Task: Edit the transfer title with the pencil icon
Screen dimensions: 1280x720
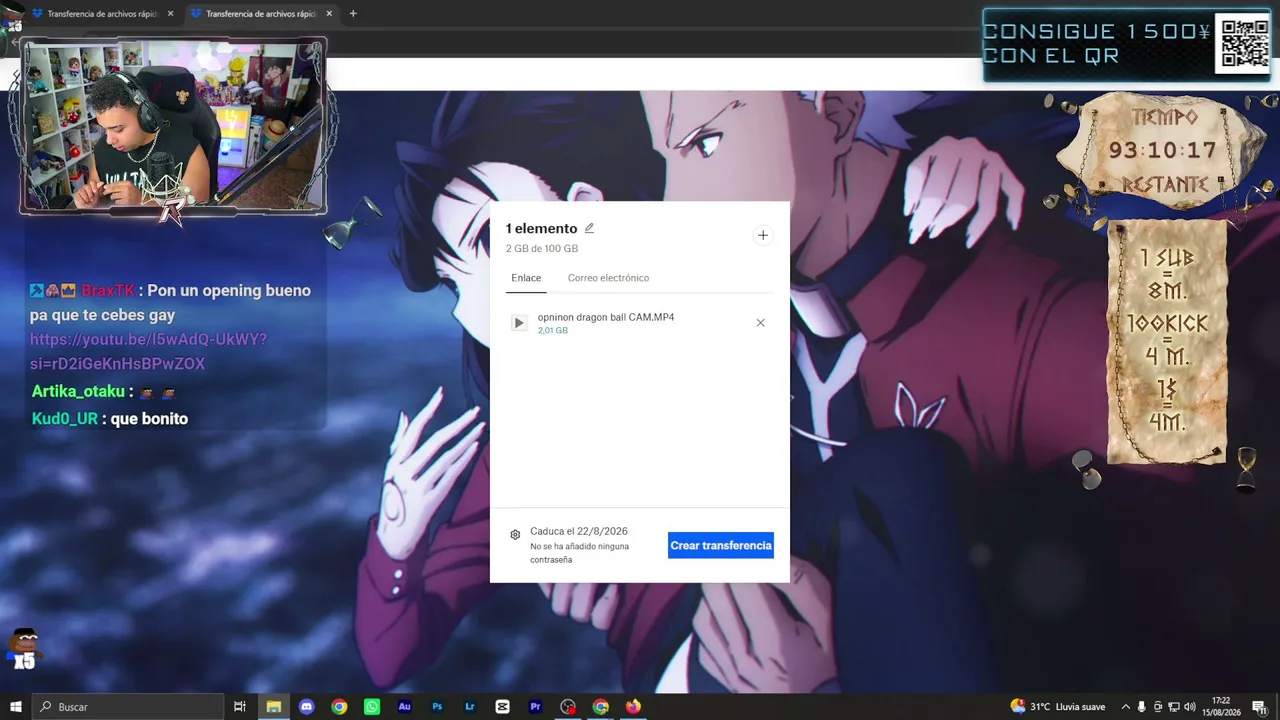Action: click(x=589, y=228)
